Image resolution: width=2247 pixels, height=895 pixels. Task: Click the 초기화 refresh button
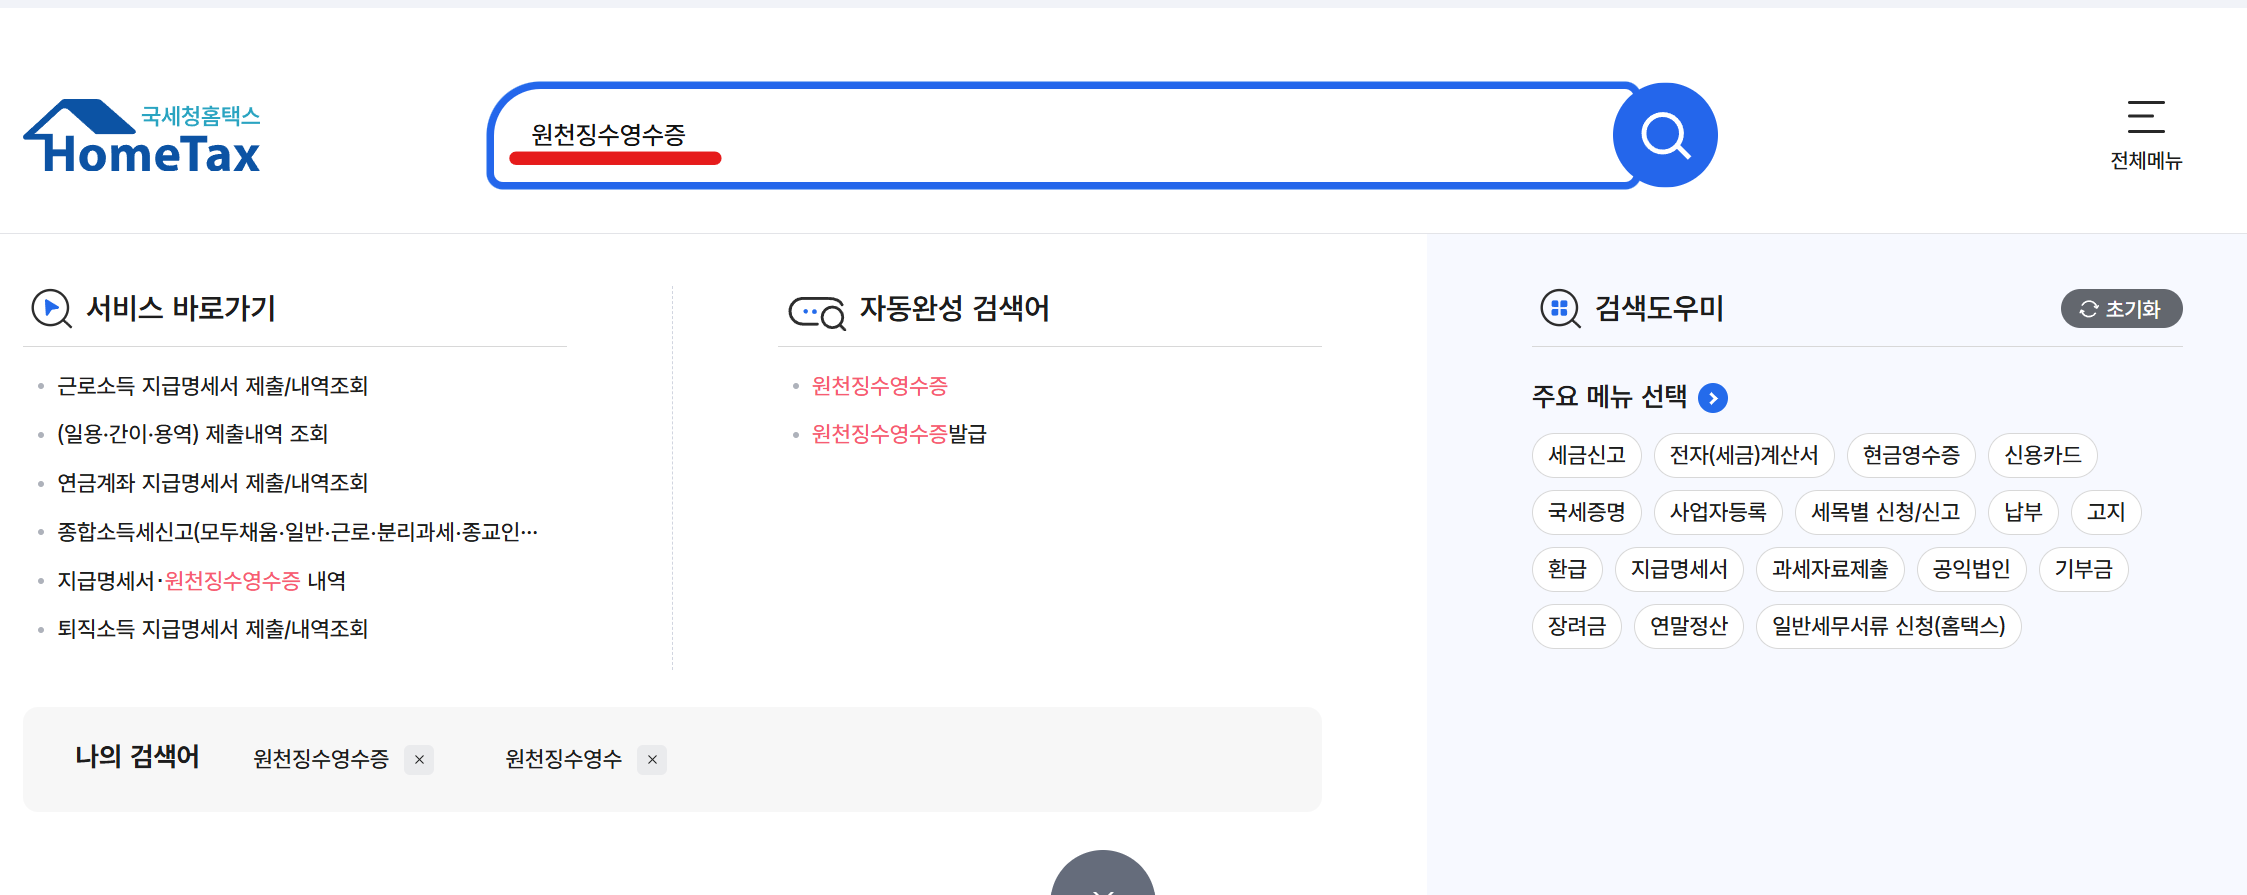tap(2120, 308)
